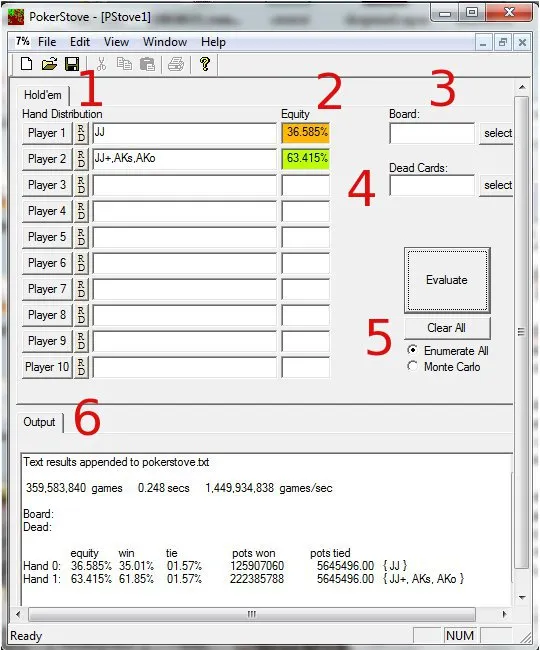This screenshot has width=540, height=650.
Task: Select the Enumerate All radio button
Action: click(412, 350)
